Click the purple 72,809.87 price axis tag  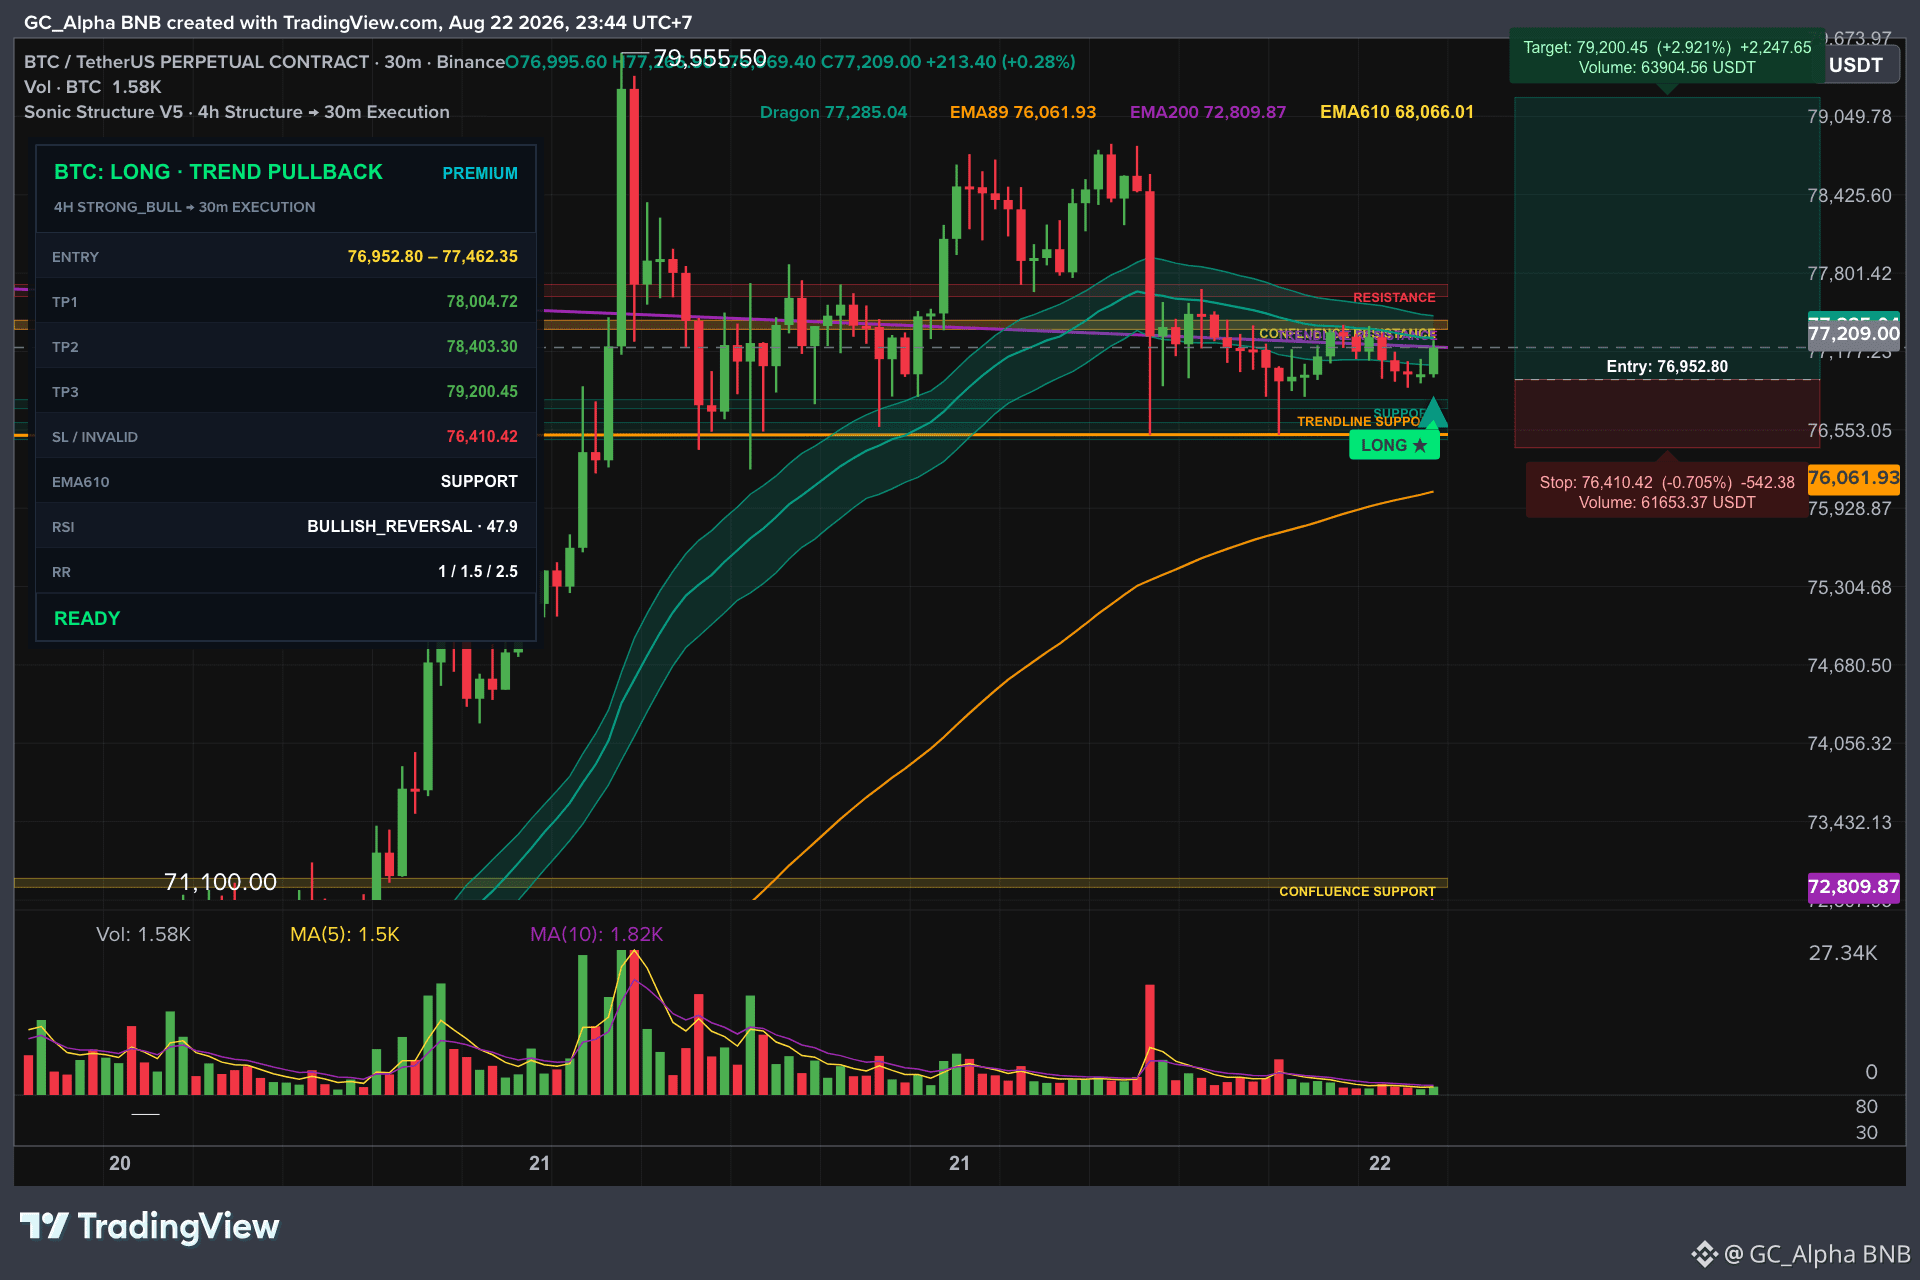tap(1853, 887)
